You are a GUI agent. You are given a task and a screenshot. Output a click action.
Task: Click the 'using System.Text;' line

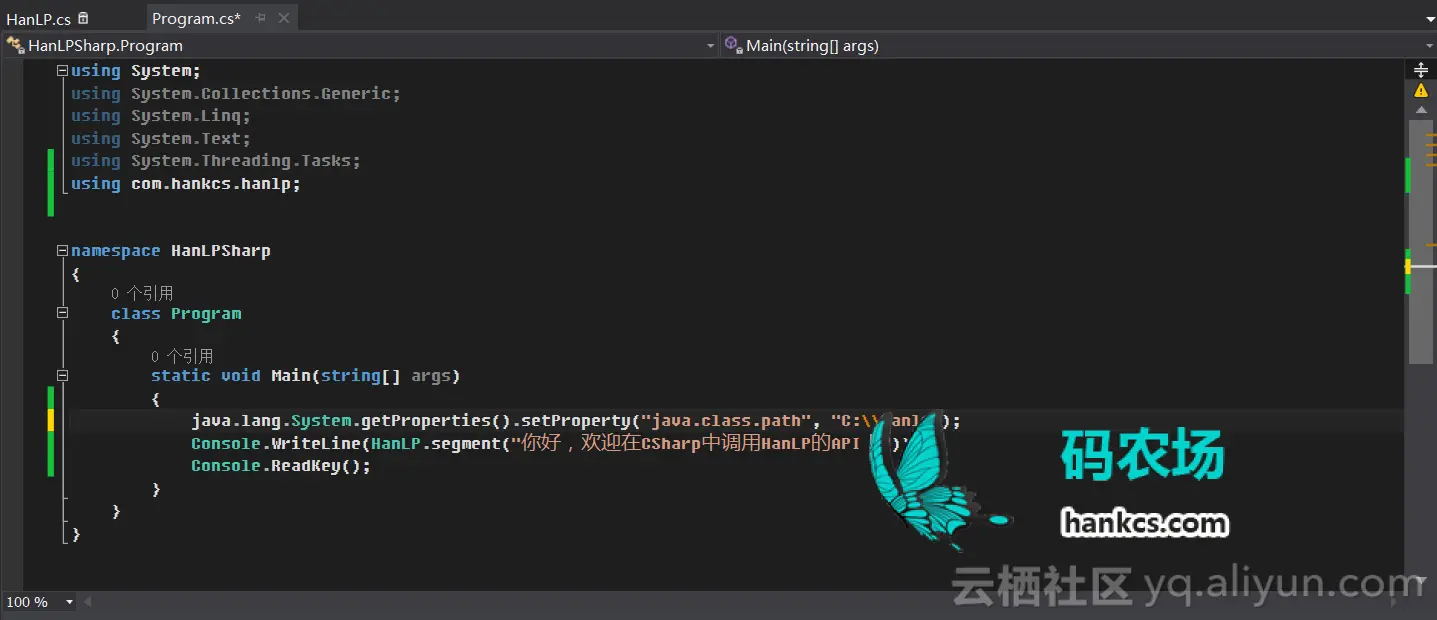coord(161,139)
